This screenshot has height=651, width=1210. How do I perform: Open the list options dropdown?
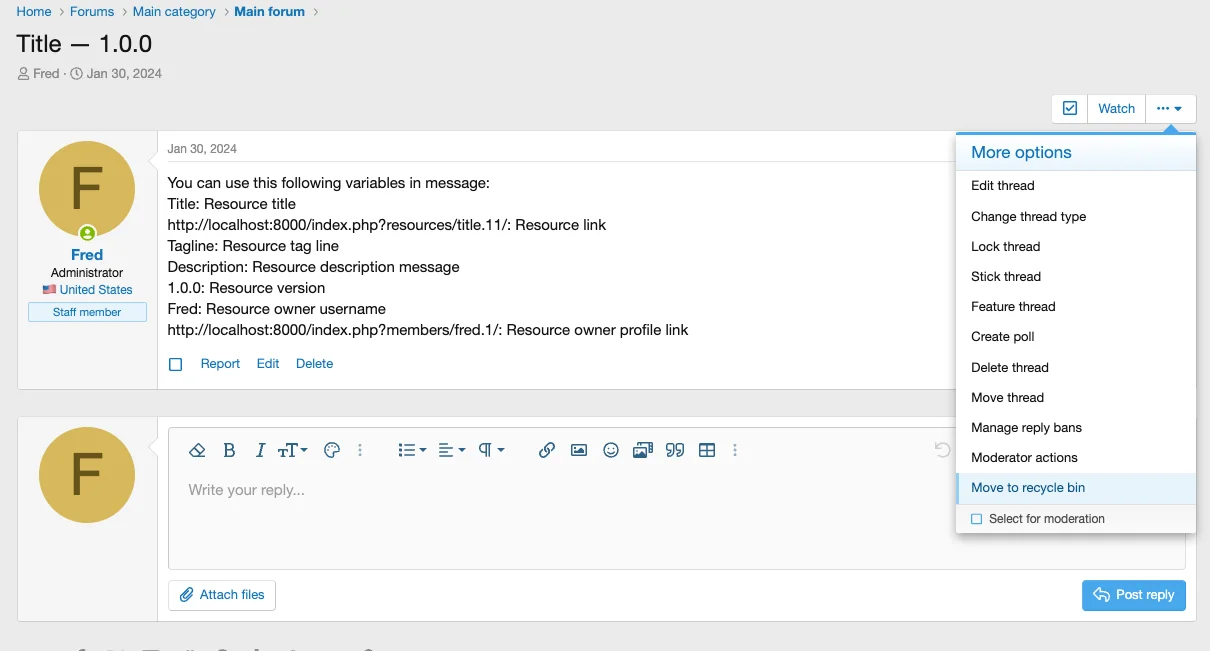412,451
